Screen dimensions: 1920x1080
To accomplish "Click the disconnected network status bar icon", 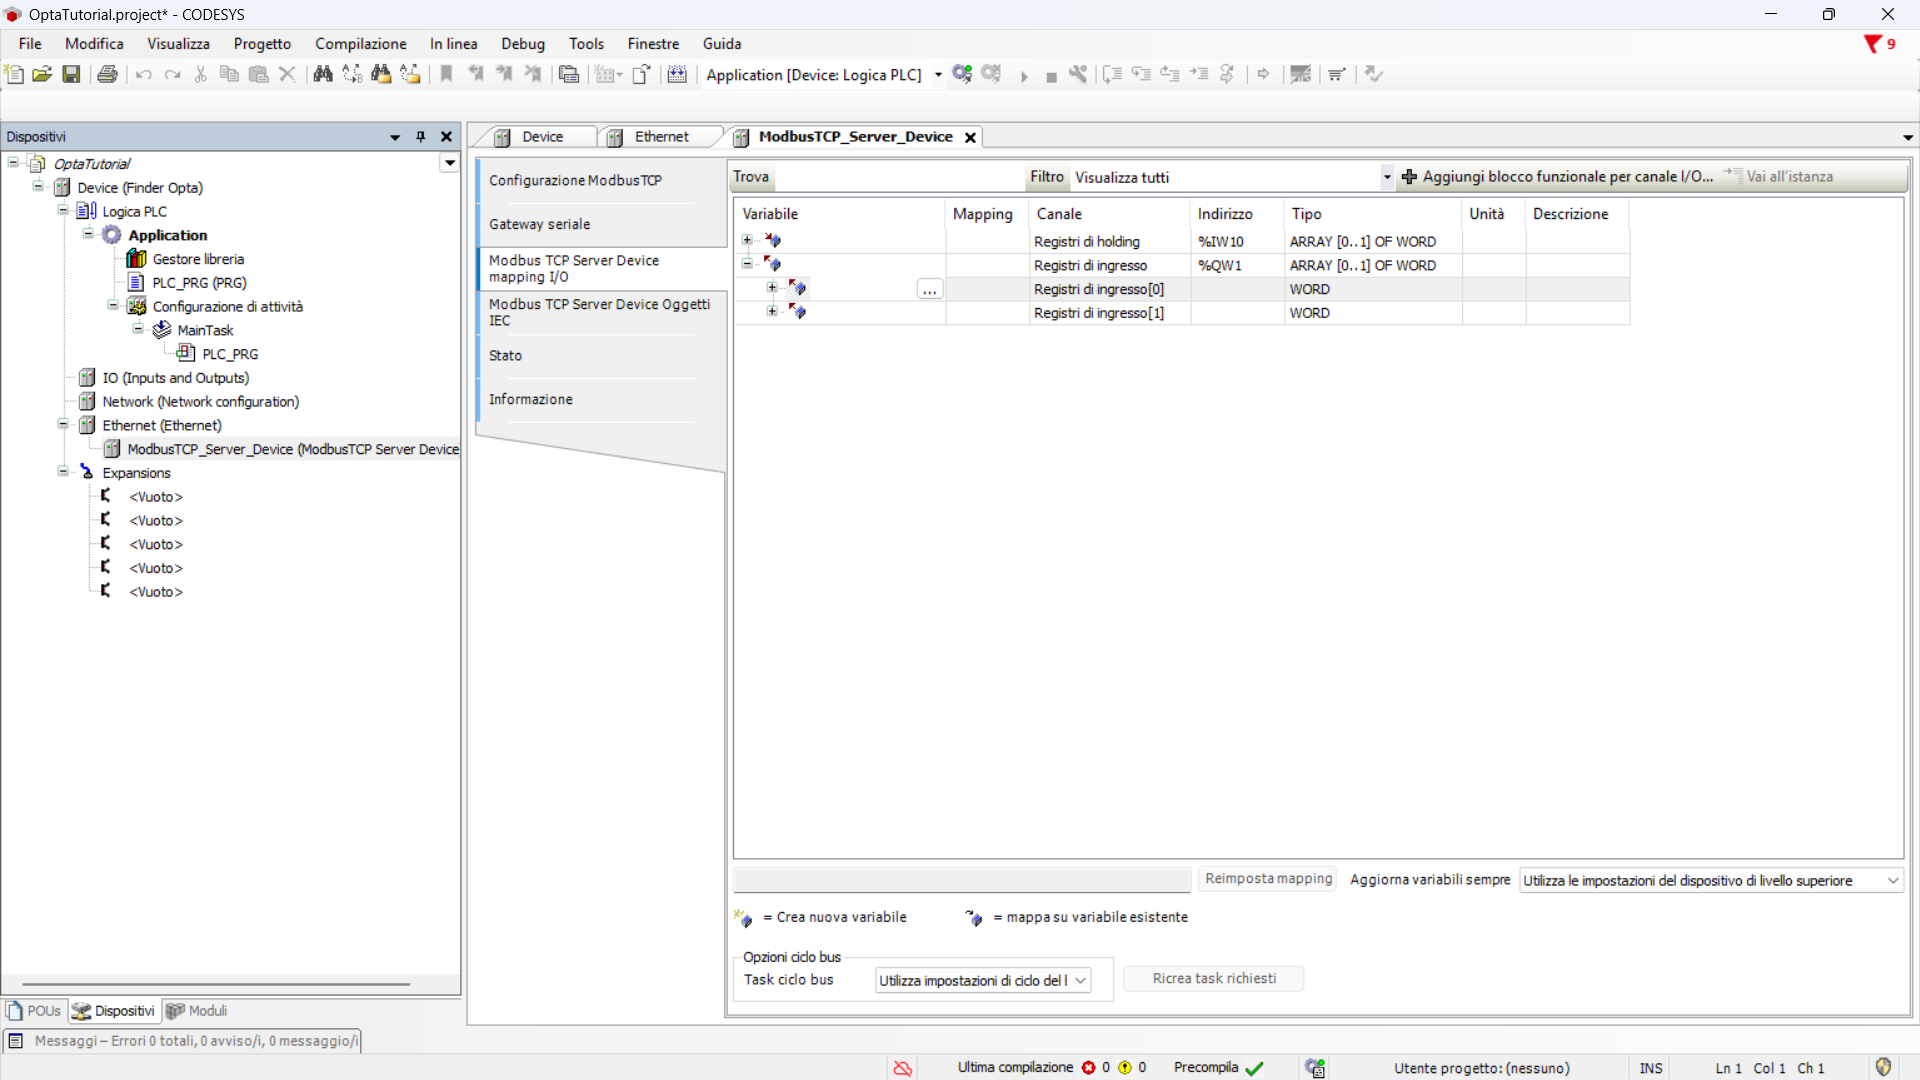I will tap(902, 1068).
